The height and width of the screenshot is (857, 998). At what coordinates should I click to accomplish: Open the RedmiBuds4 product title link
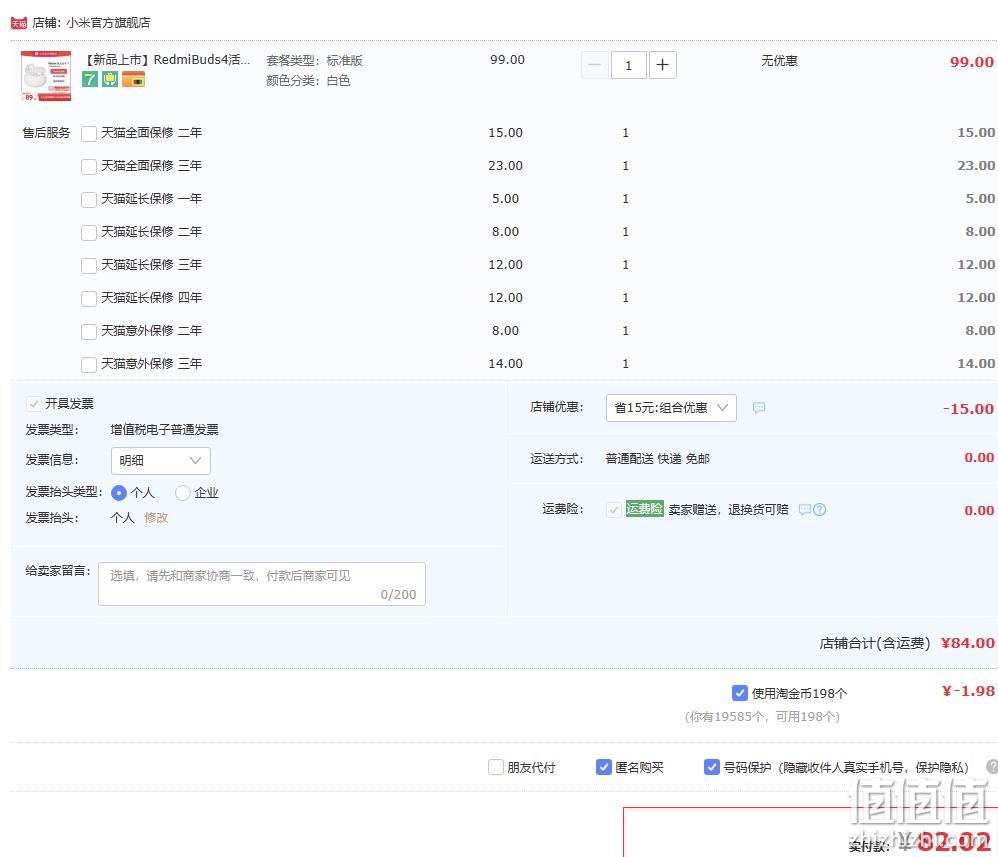click(x=167, y=60)
